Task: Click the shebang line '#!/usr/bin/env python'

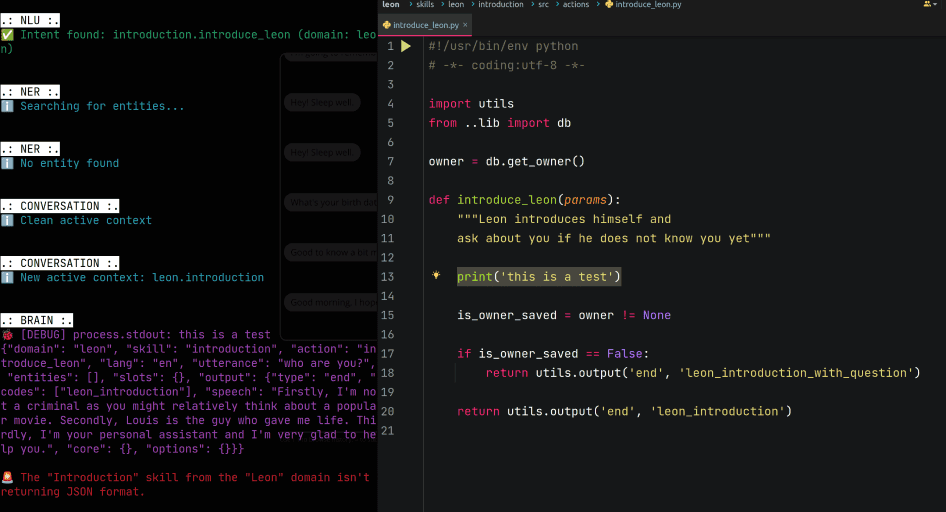Action: (x=503, y=46)
